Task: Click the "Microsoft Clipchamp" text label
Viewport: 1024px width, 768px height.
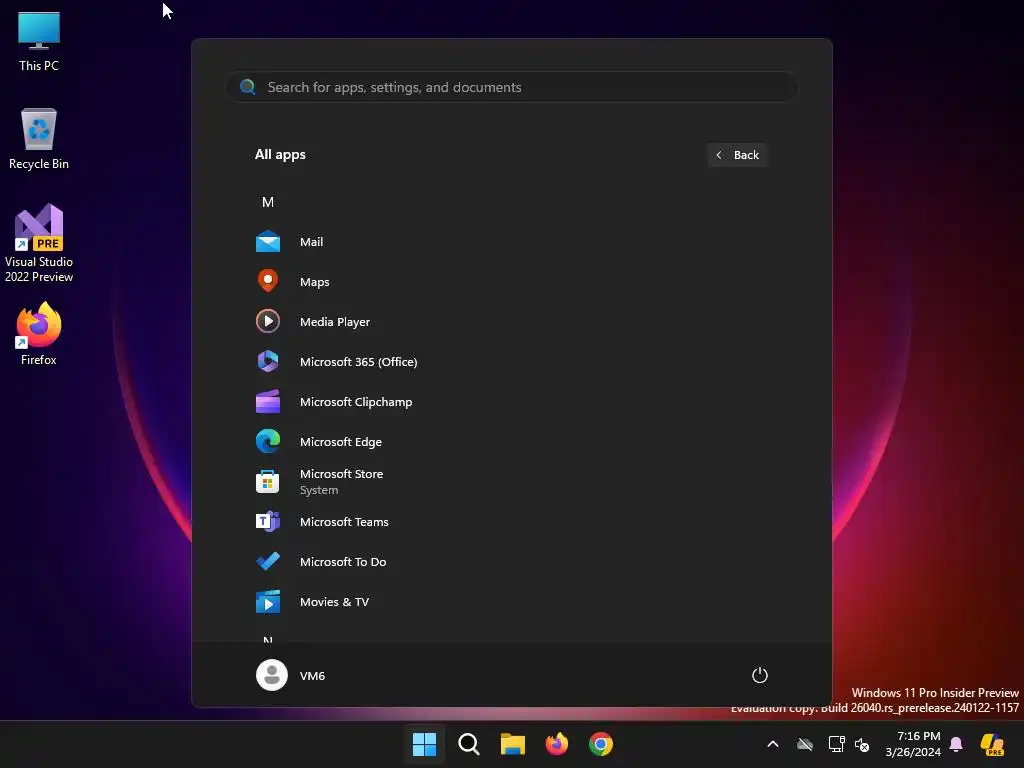Action: (356, 402)
